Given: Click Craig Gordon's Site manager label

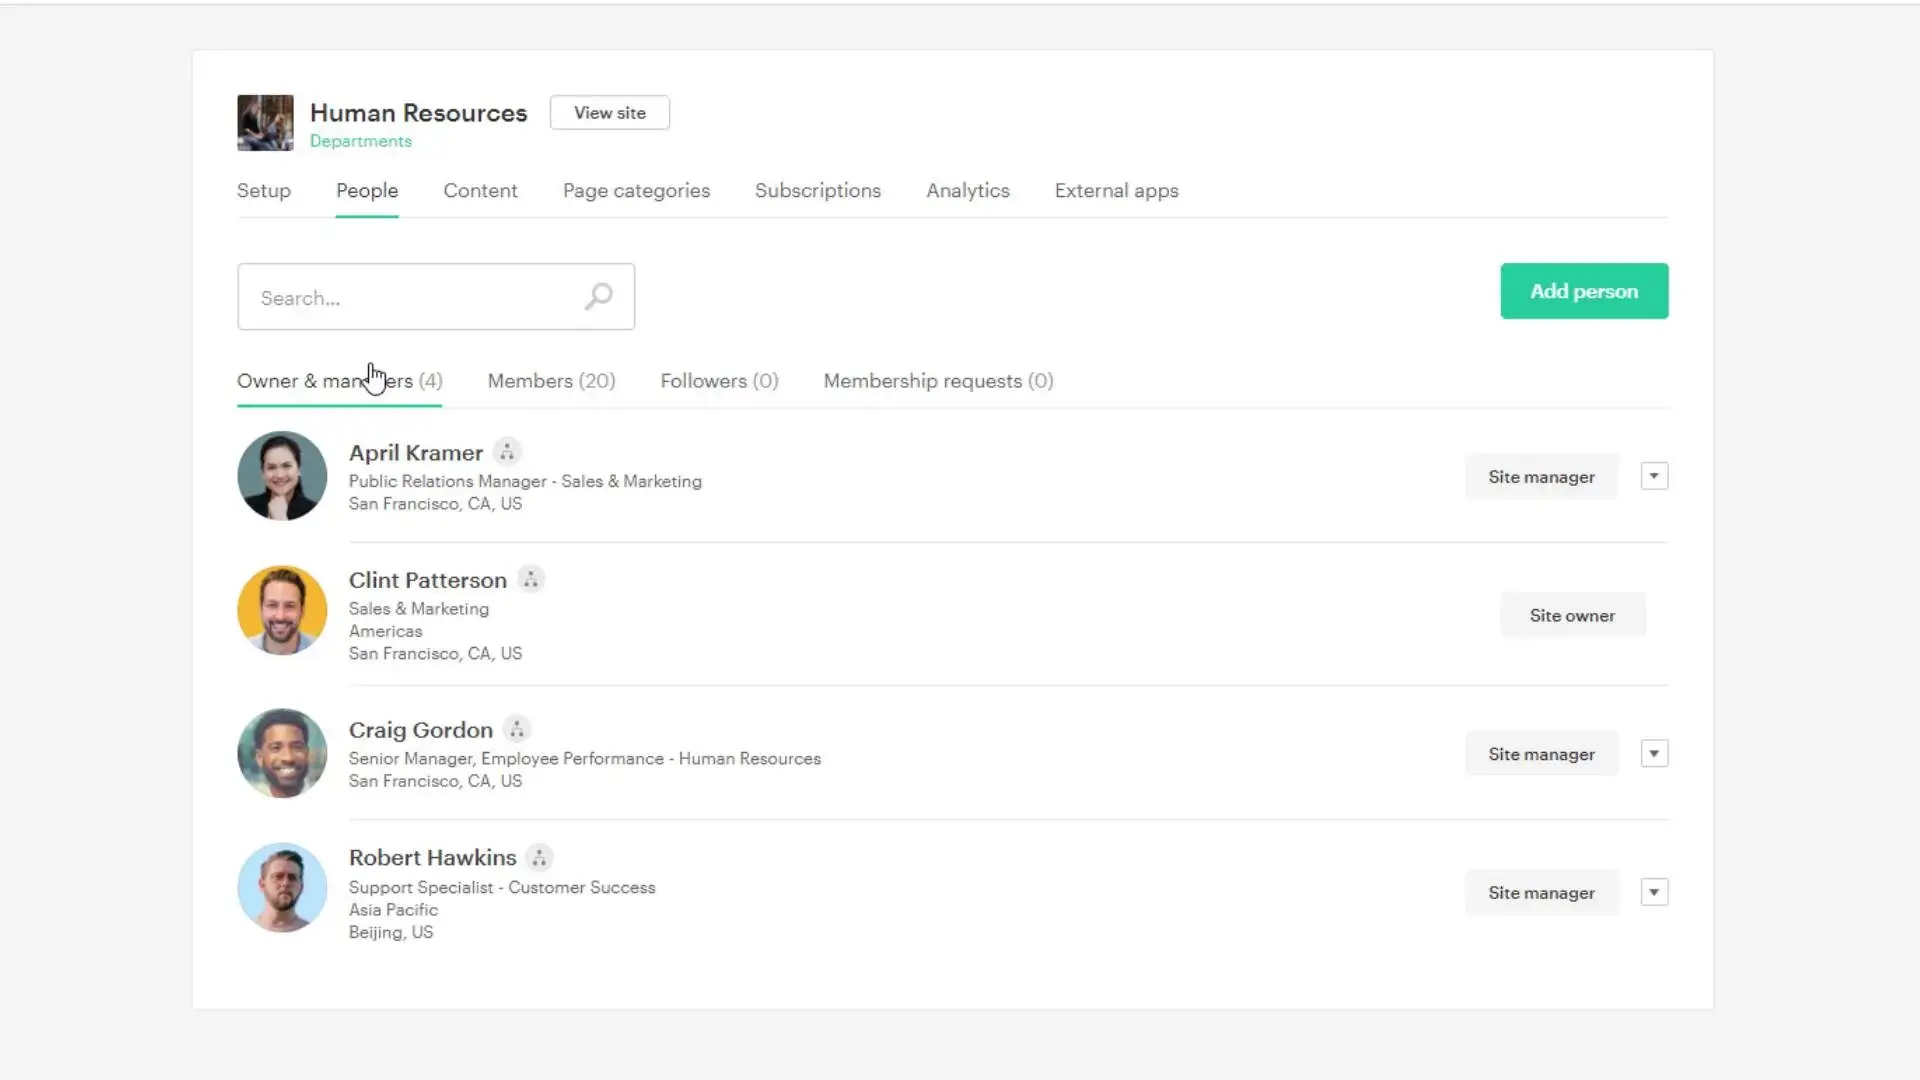Looking at the screenshot, I should pos(1541,754).
